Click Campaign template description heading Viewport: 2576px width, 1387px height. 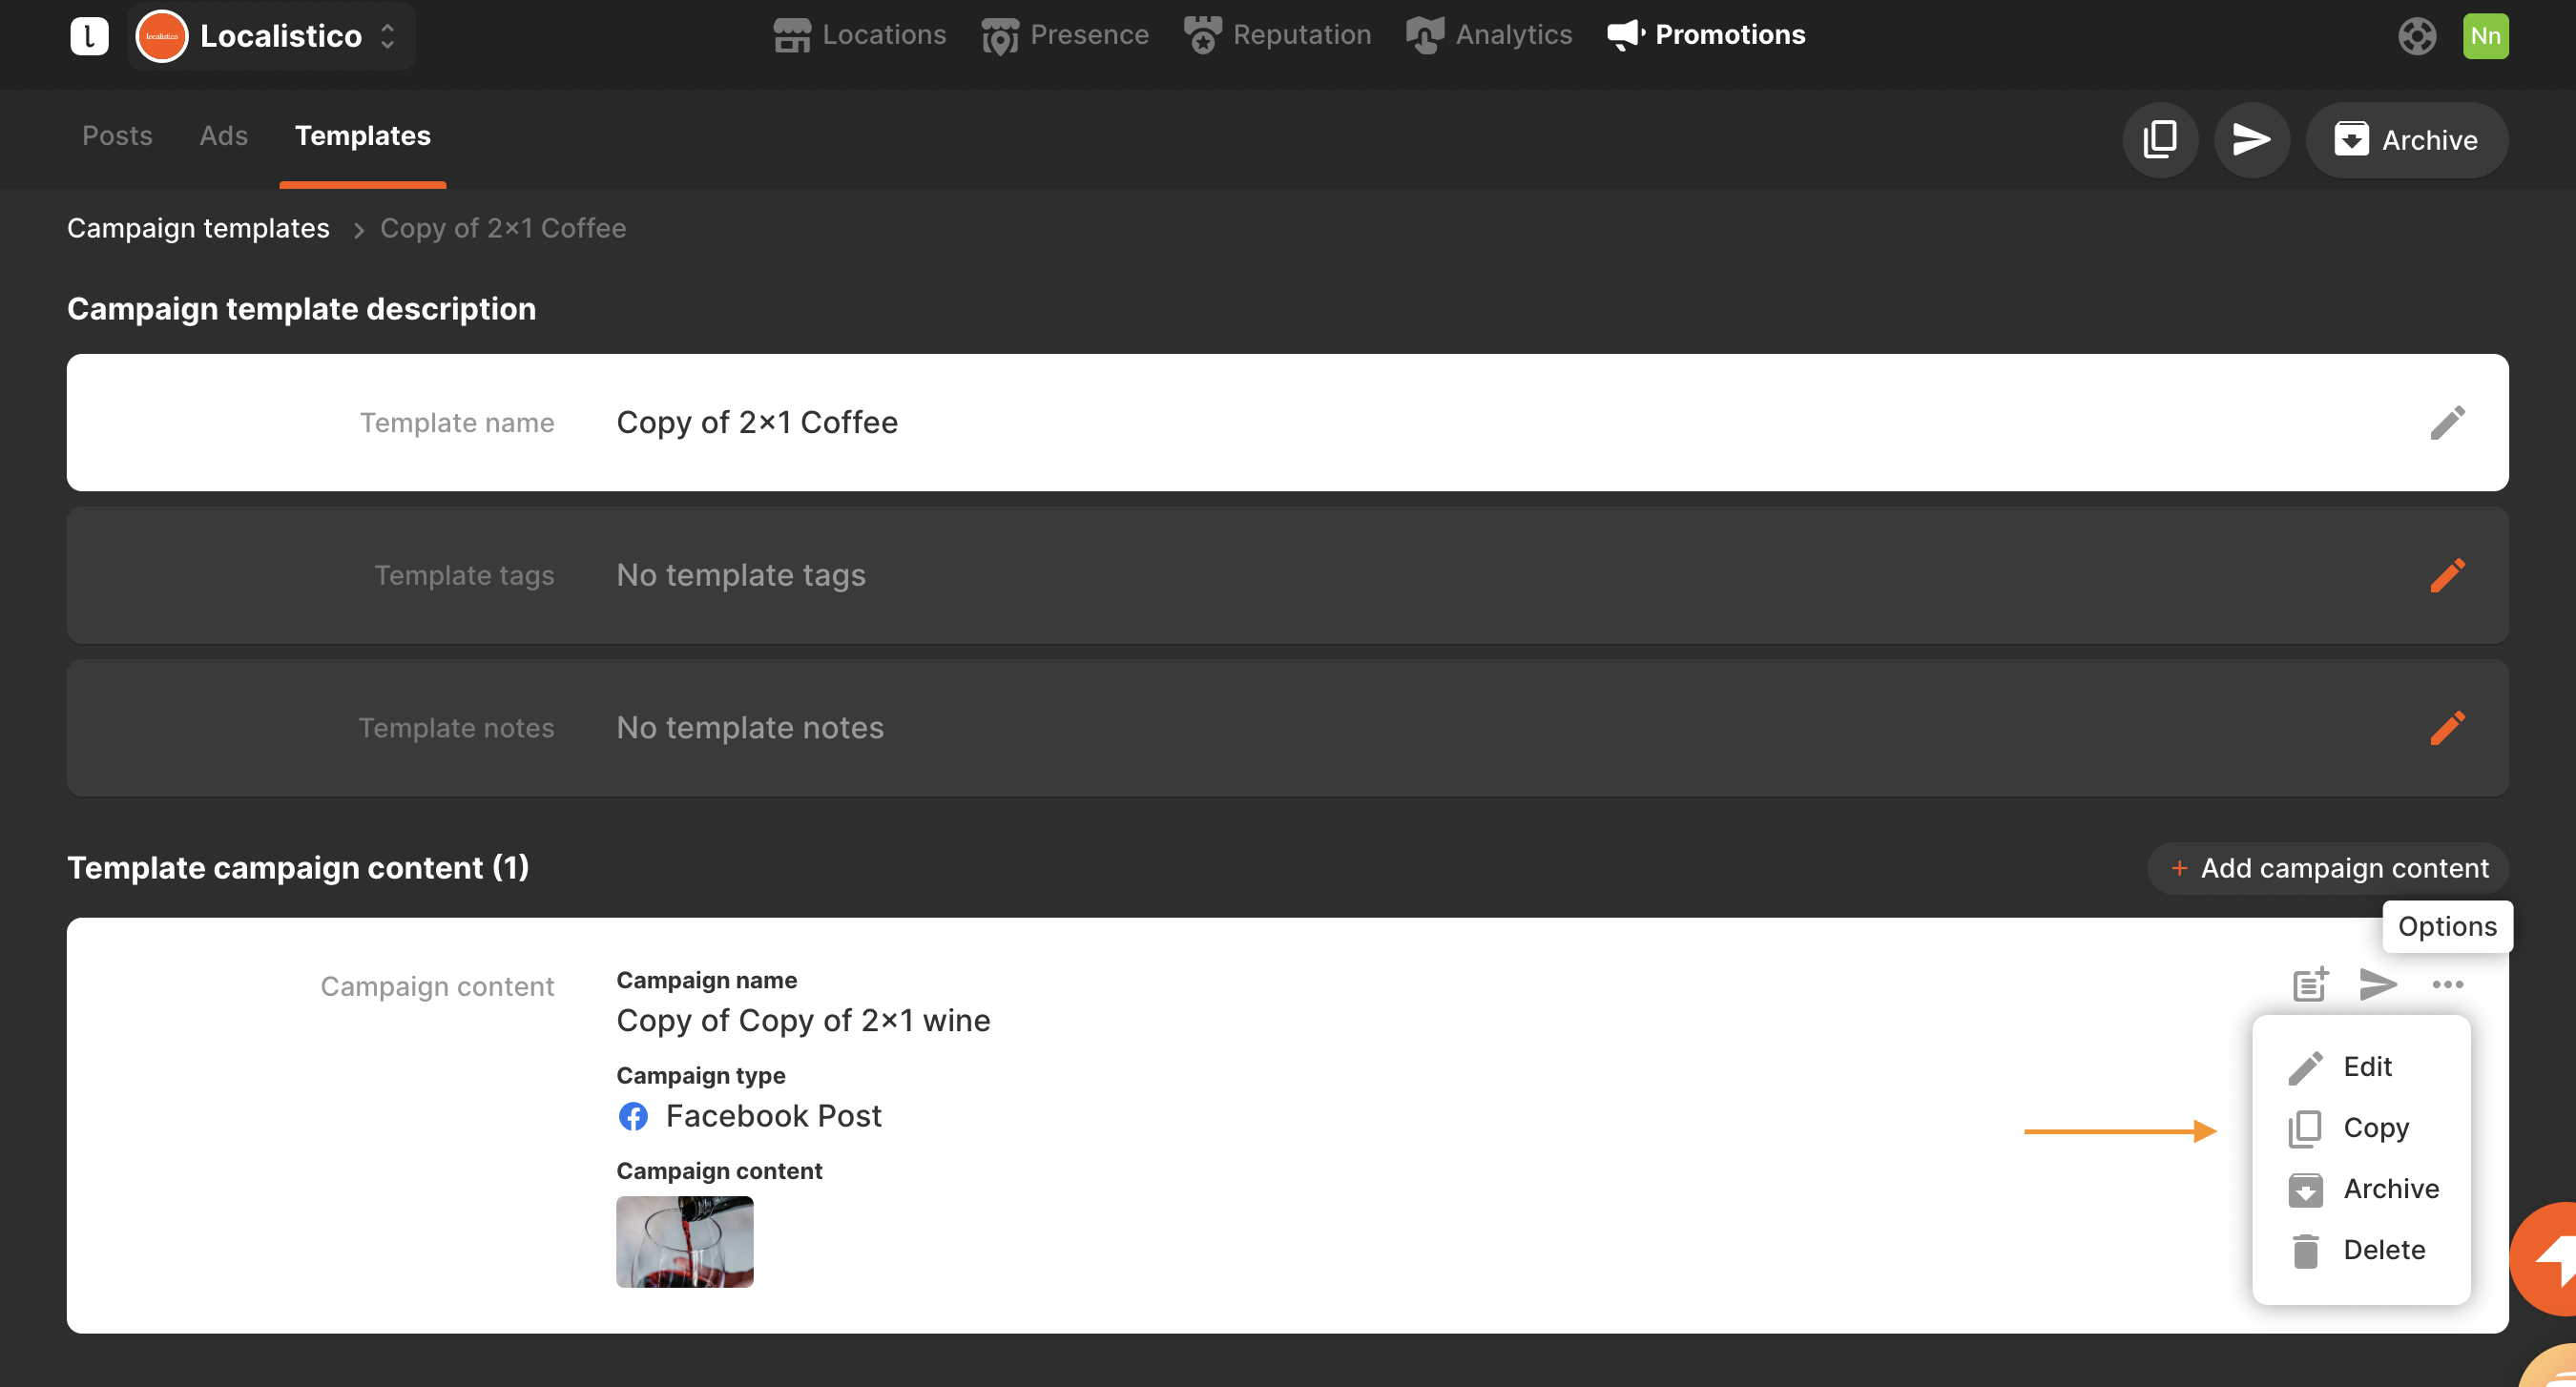301,309
